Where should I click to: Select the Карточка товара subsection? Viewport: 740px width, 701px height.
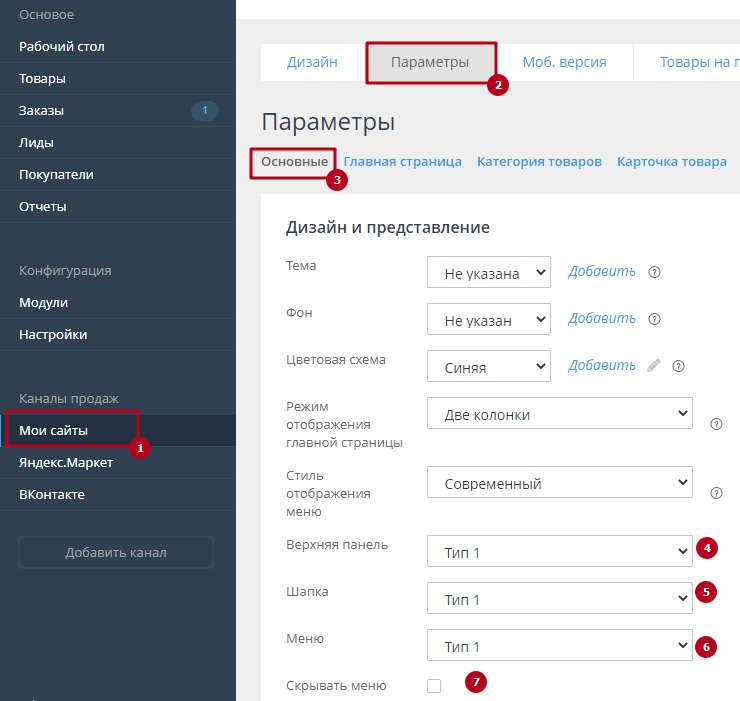tap(671, 161)
